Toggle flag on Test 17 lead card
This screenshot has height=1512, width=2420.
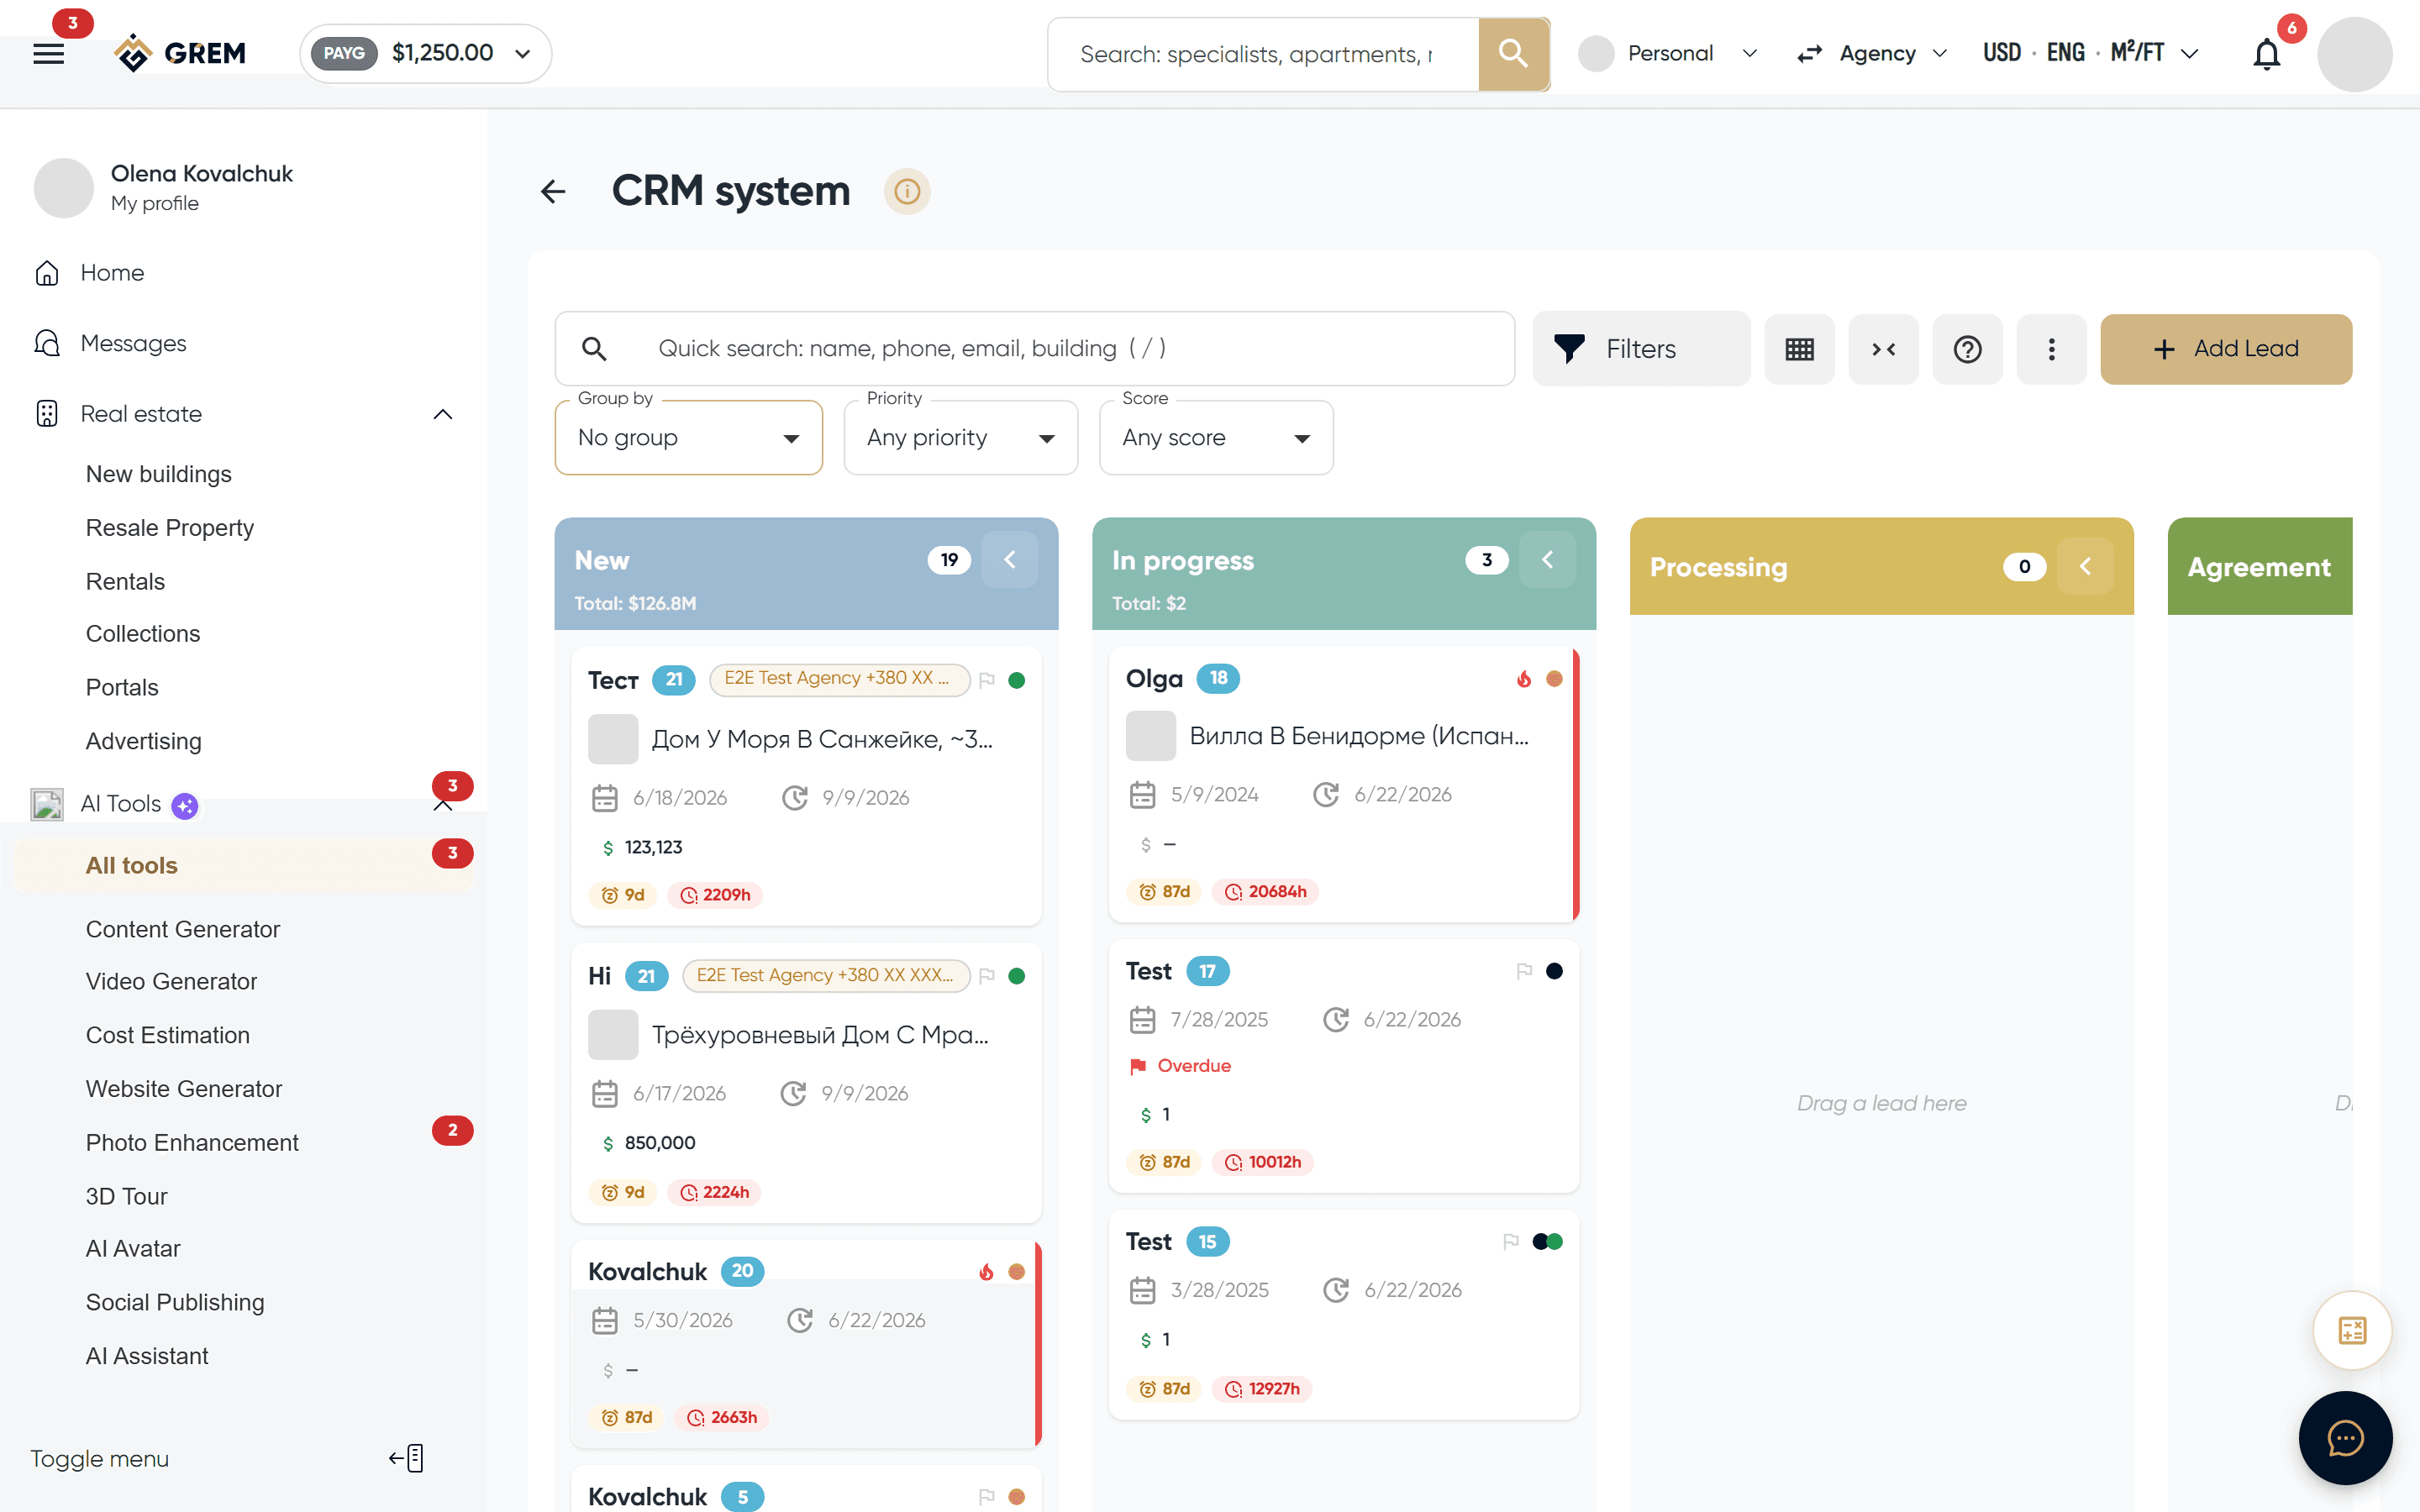(1524, 971)
